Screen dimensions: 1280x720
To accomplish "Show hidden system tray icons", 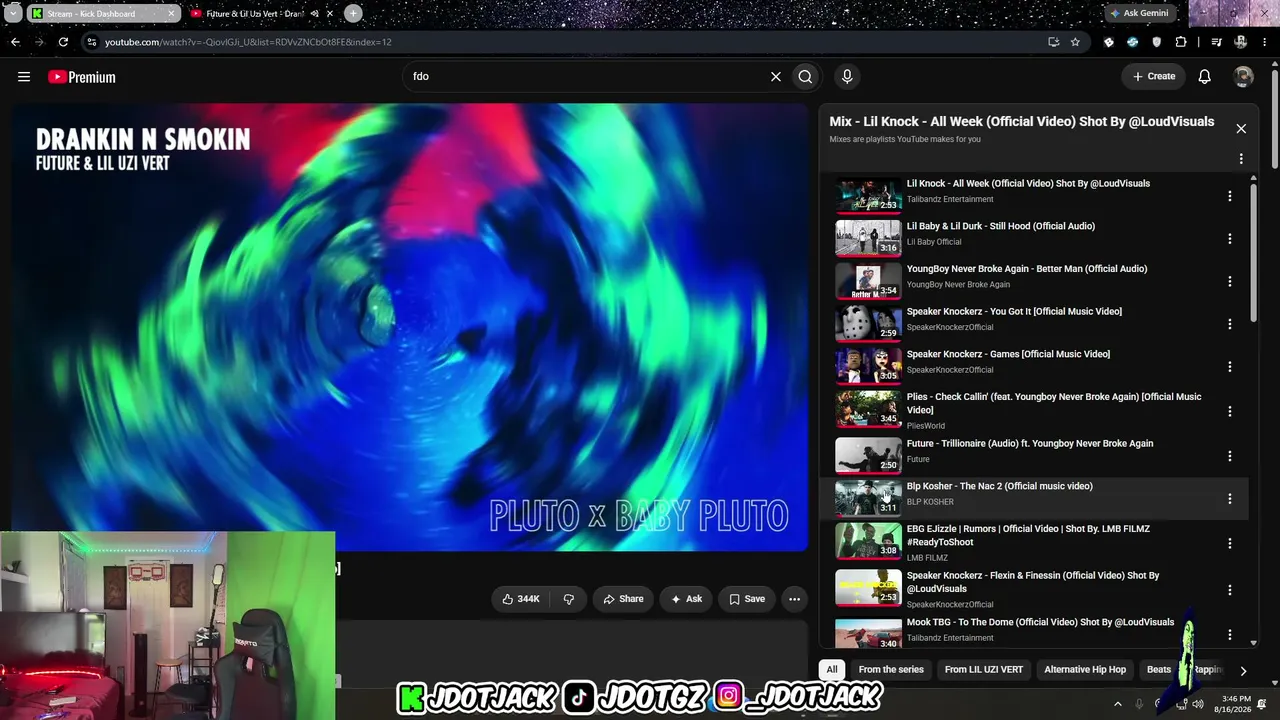I will coord(1118,704).
